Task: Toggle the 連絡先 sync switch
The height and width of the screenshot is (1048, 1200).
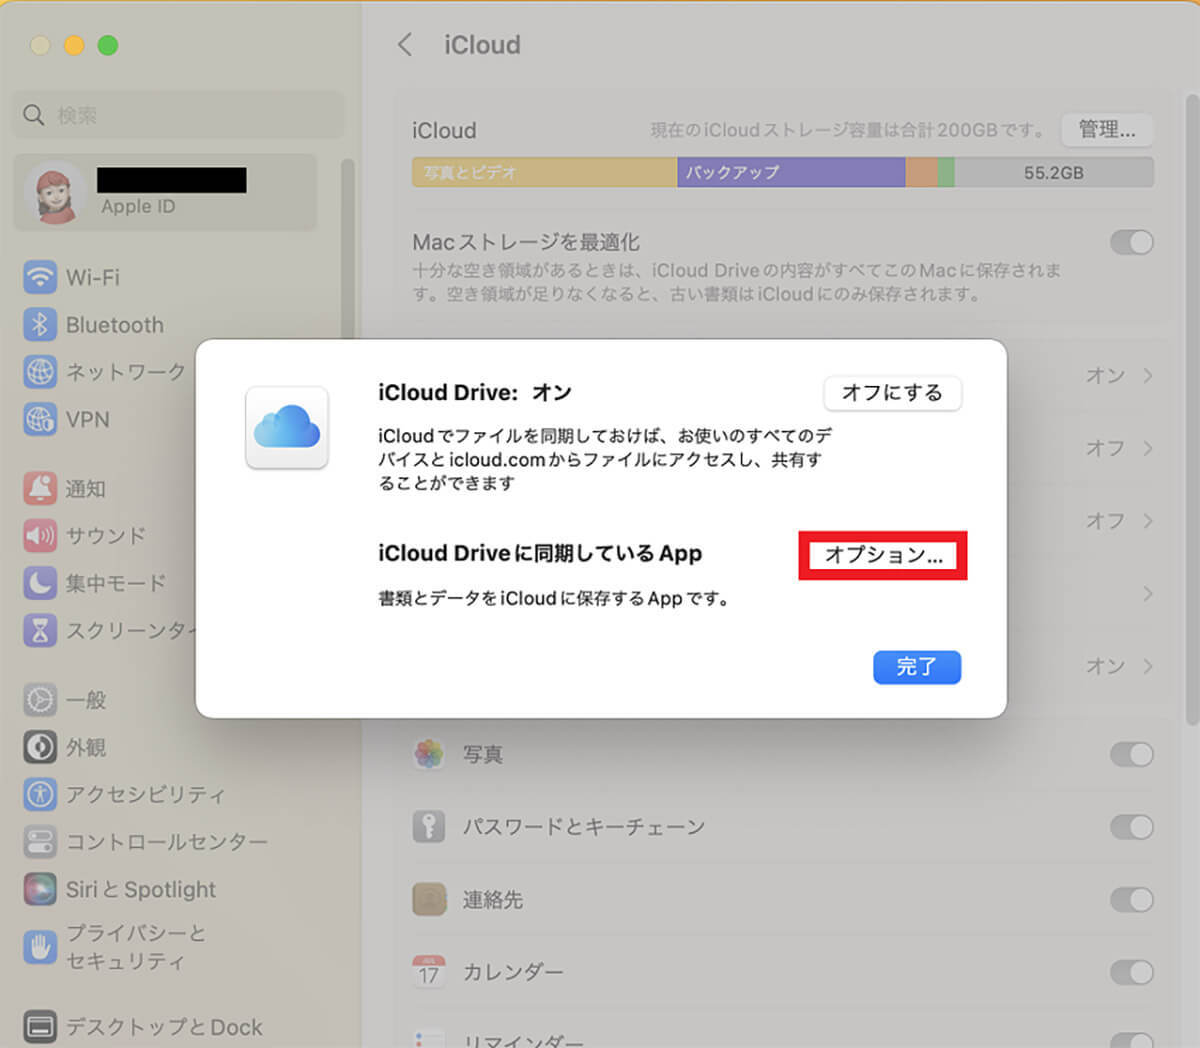Action: coord(1131,899)
